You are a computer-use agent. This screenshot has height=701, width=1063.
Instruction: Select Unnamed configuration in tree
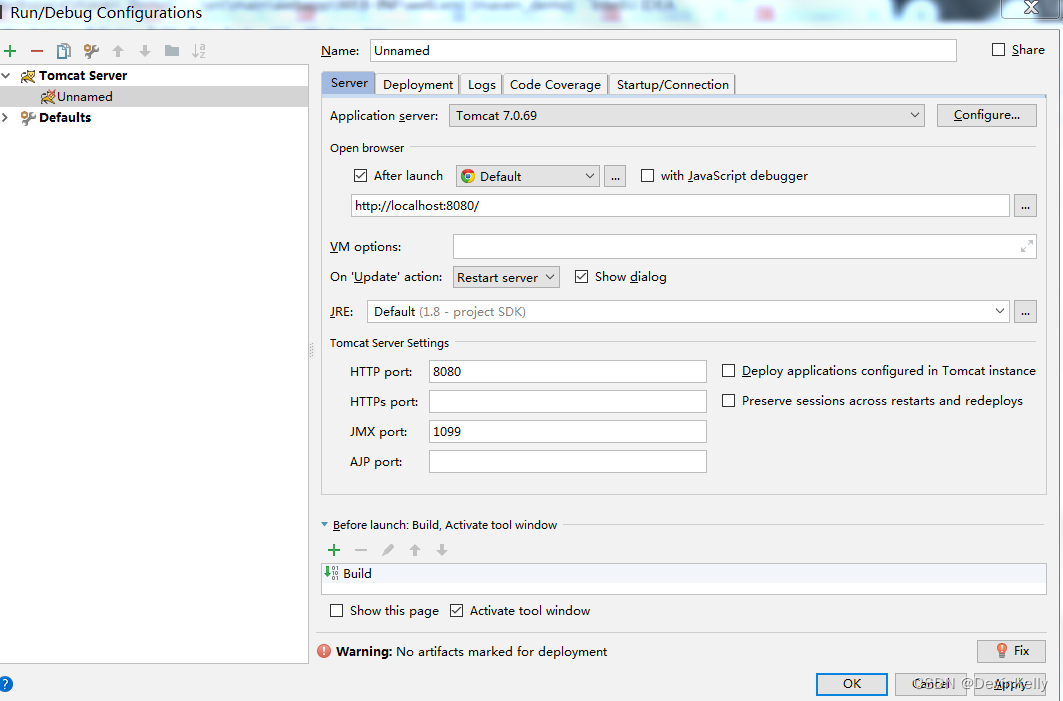[154, 96]
